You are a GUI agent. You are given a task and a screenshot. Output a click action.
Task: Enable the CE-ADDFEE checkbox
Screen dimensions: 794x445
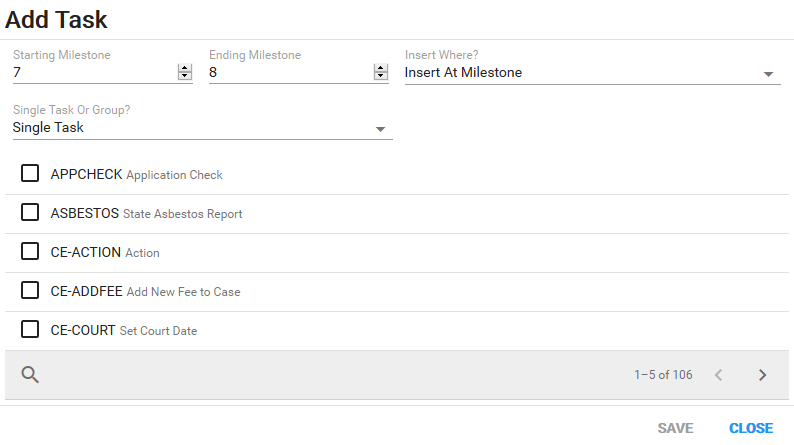pyautogui.click(x=30, y=290)
